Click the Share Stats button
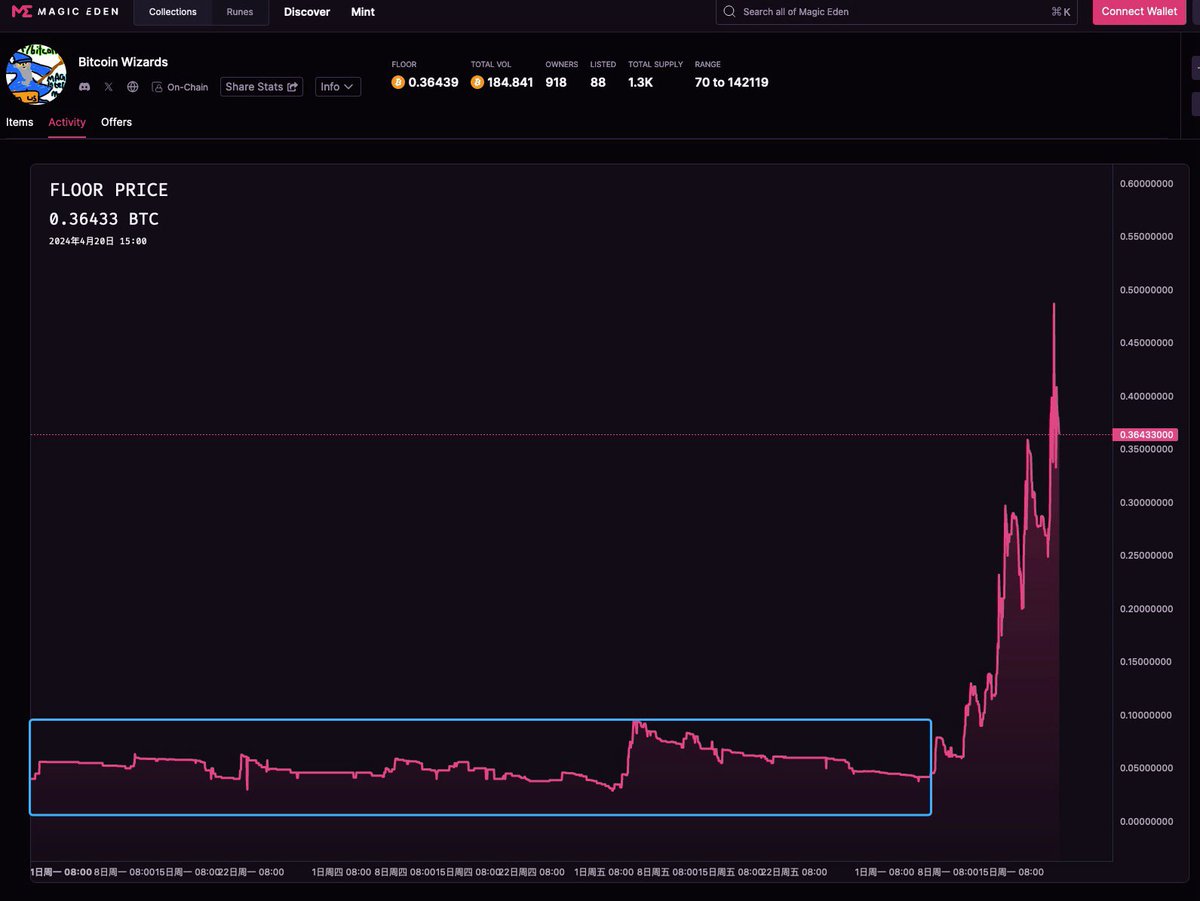The width and height of the screenshot is (1200, 901). [x=262, y=87]
